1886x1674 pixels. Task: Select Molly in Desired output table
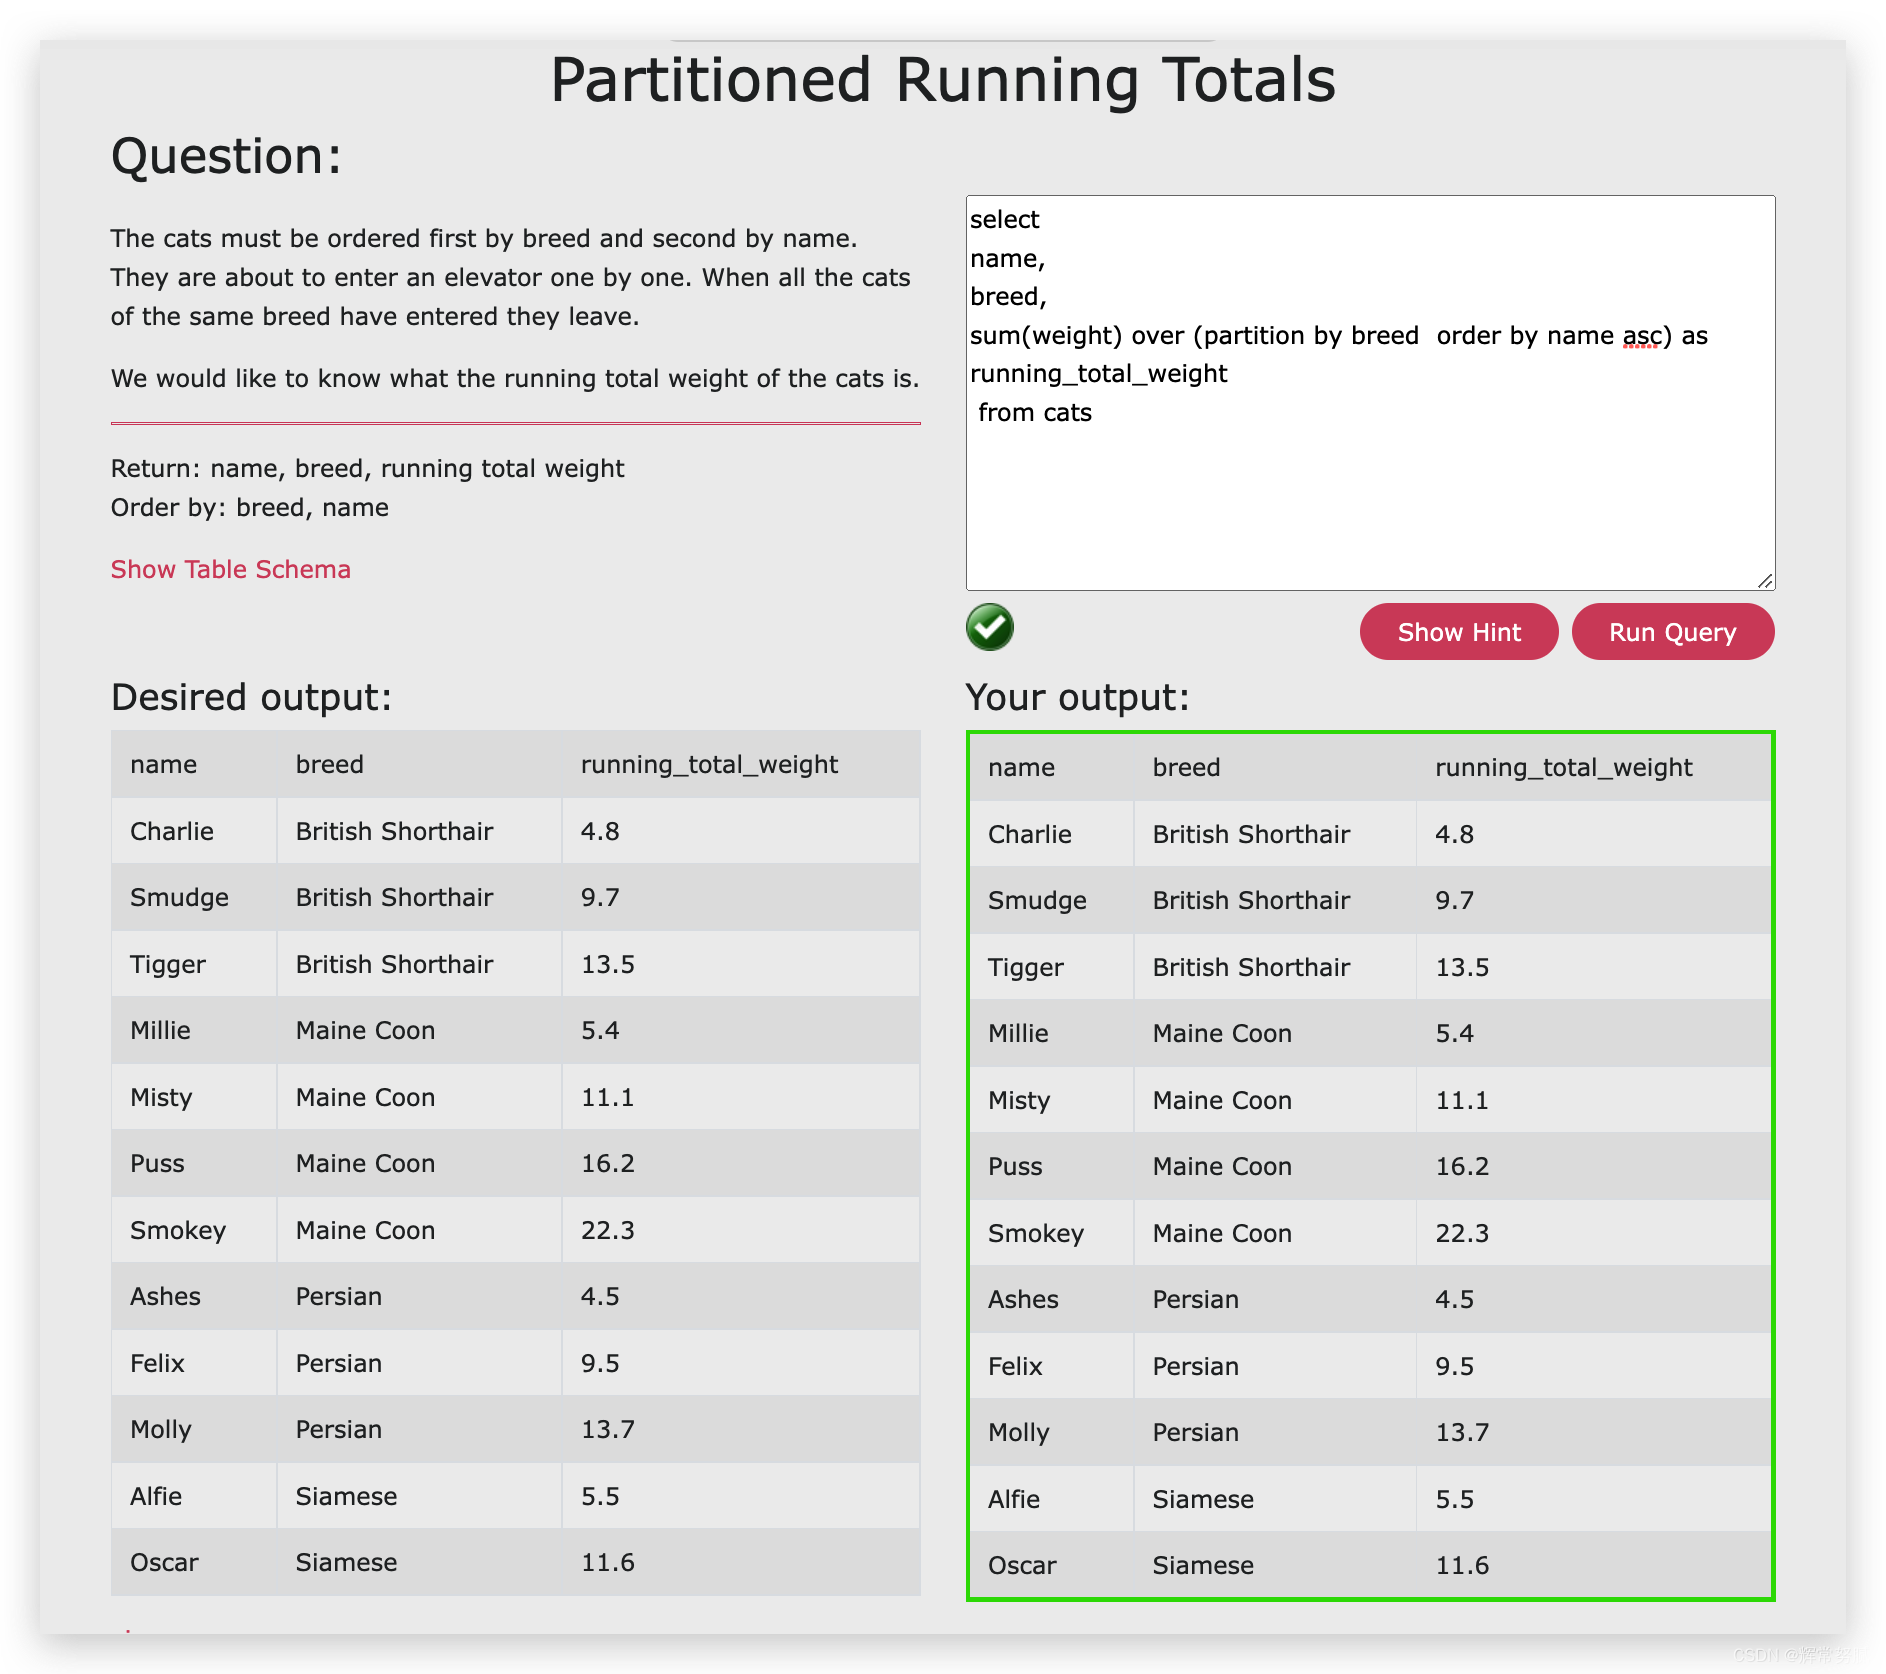pos(160,1429)
